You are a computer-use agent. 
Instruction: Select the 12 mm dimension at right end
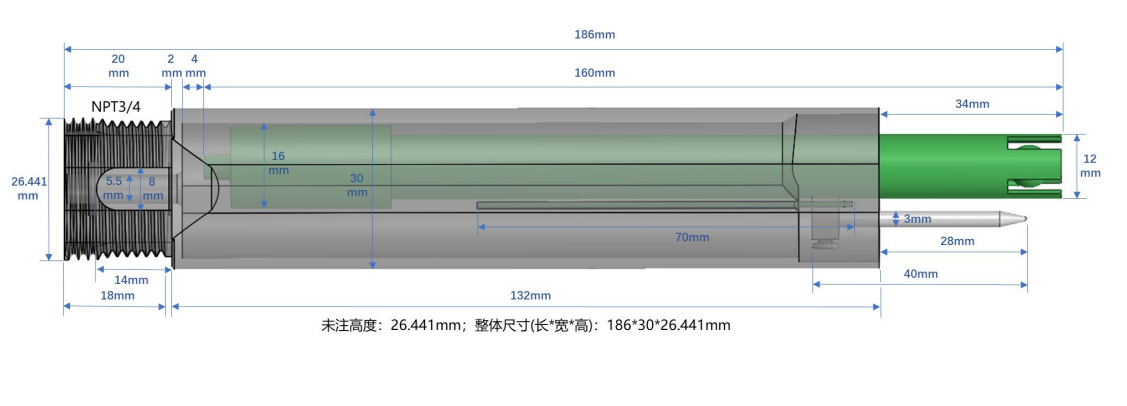1090,166
